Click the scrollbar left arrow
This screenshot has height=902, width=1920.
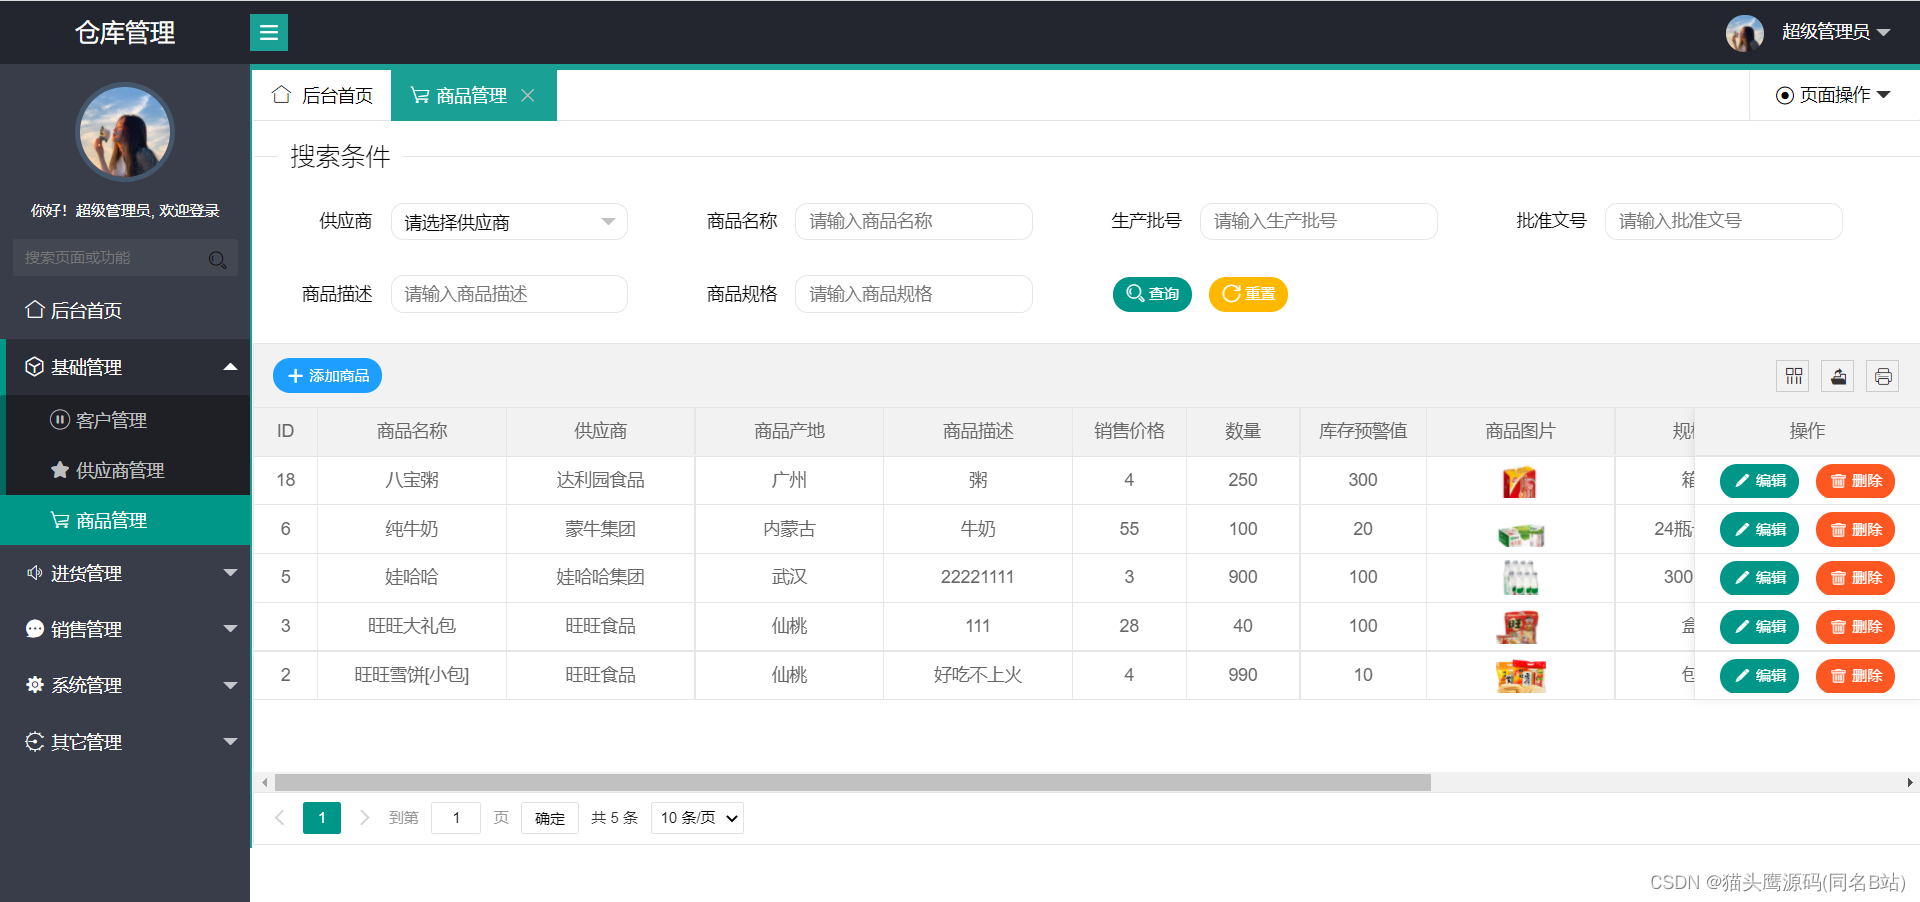click(x=264, y=782)
